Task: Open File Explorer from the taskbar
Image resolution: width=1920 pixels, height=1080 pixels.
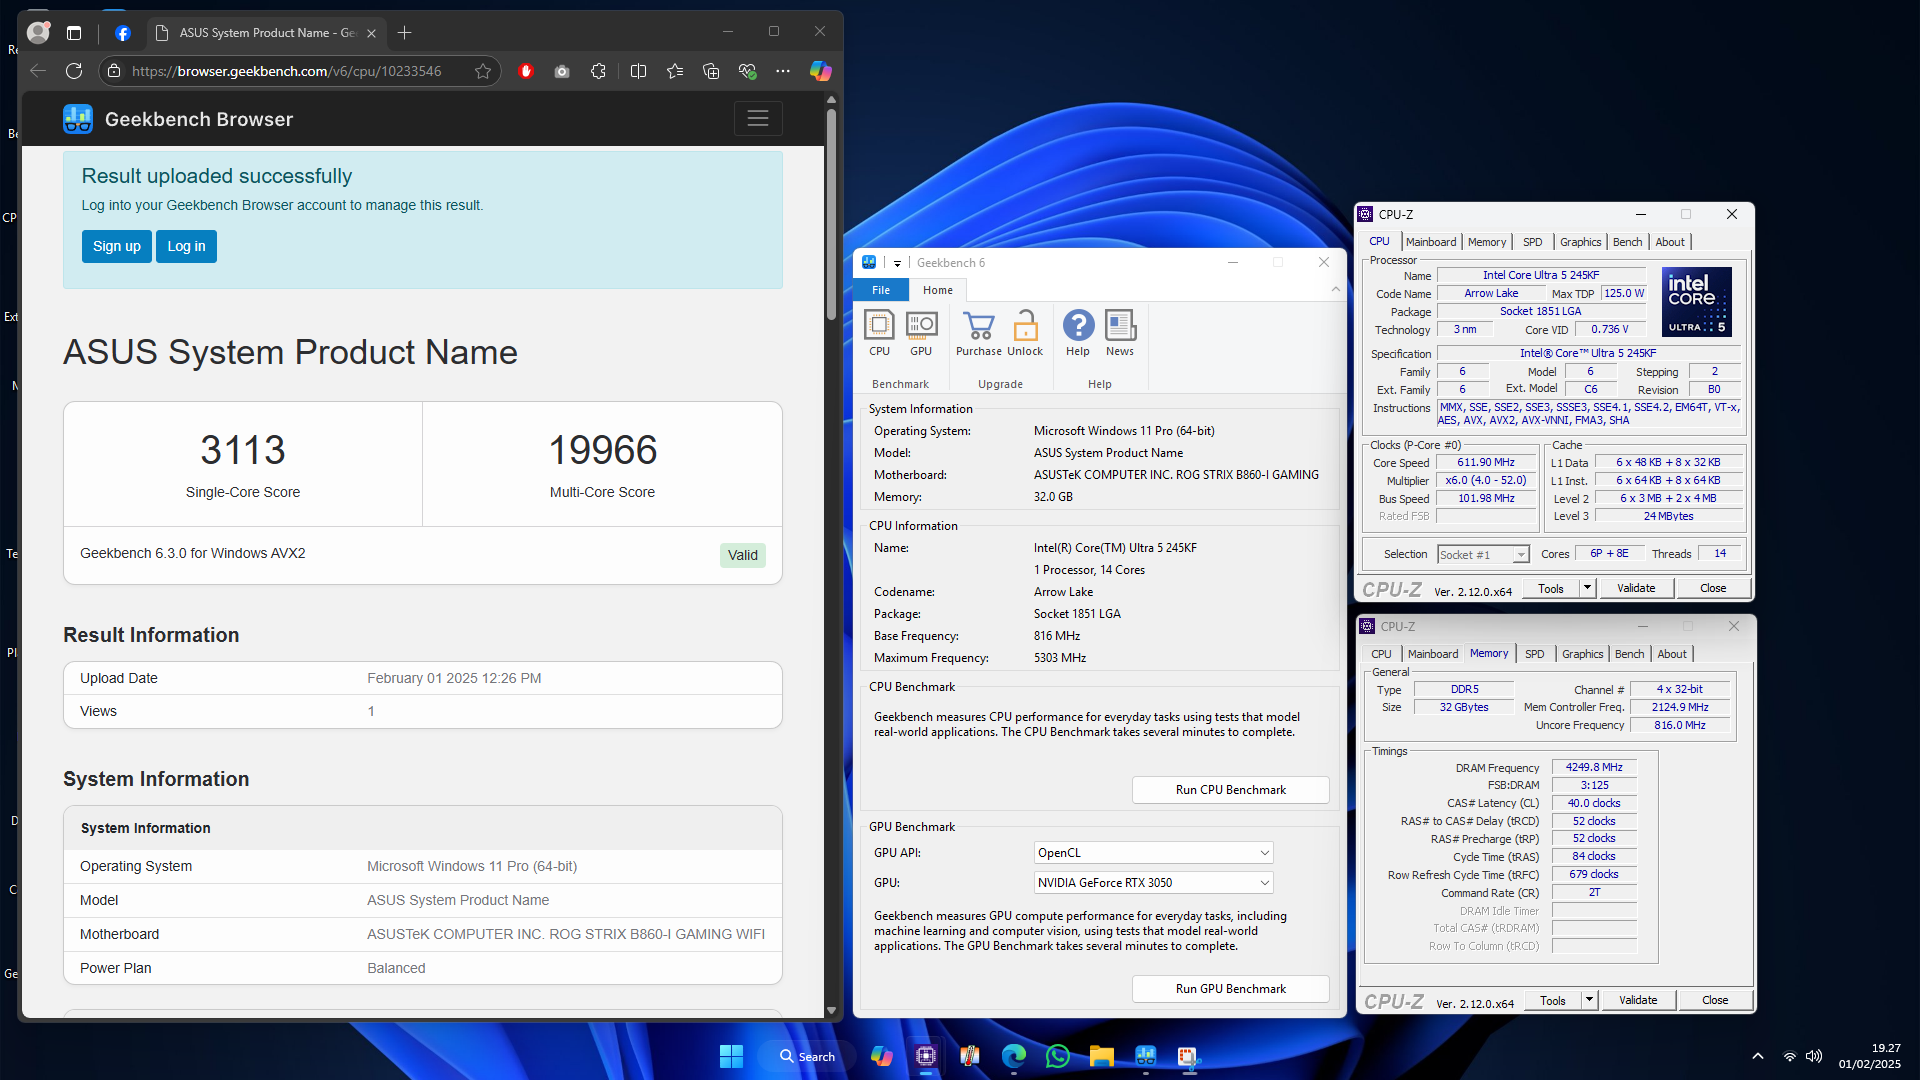Action: [1101, 1056]
